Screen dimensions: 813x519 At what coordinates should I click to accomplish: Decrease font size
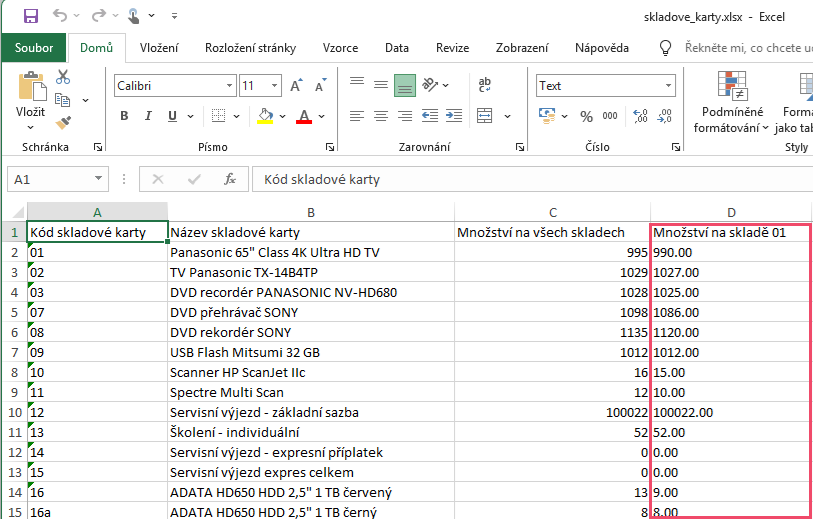pos(320,86)
